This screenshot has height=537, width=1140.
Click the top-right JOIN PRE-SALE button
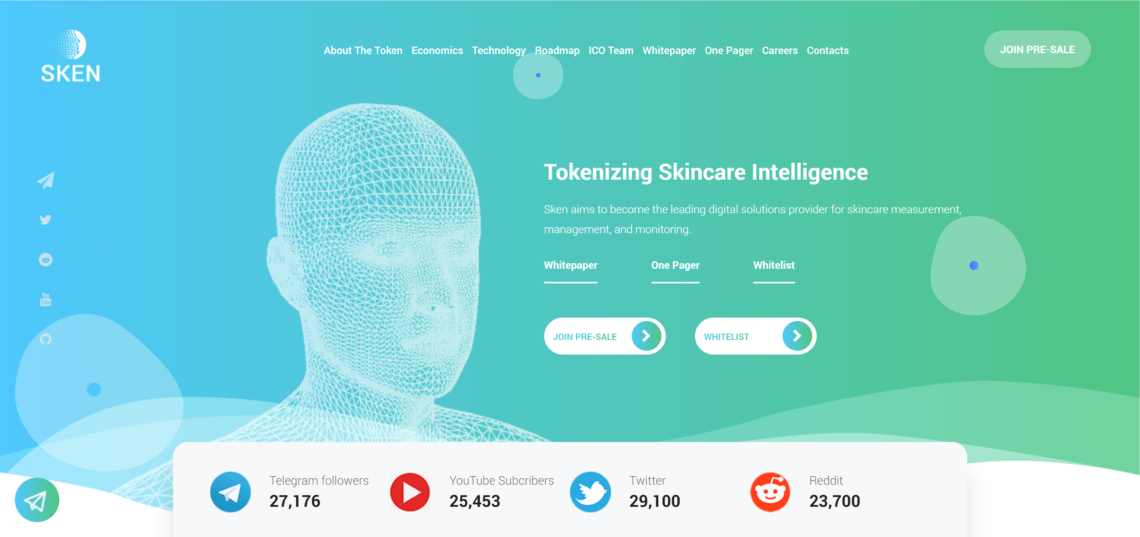coord(1037,49)
